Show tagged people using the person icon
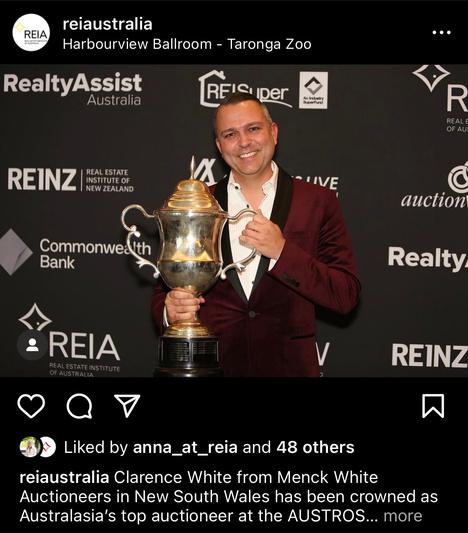Image resolution: width=468 pixels, height=533 pixels. coord(32,345)
